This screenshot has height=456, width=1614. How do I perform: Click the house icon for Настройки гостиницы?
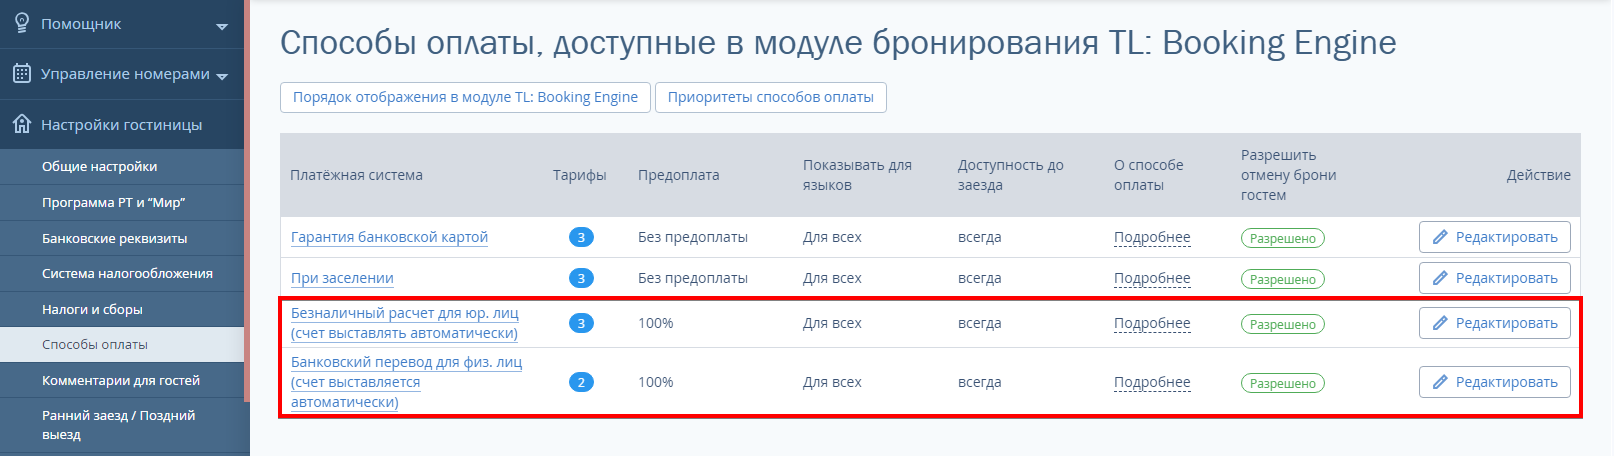21,124
